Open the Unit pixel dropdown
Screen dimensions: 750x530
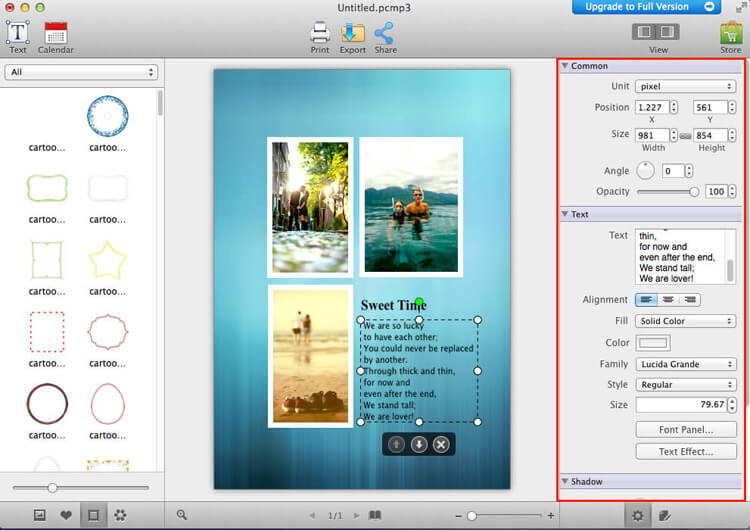pyautogui.click(x=685, y=86)
